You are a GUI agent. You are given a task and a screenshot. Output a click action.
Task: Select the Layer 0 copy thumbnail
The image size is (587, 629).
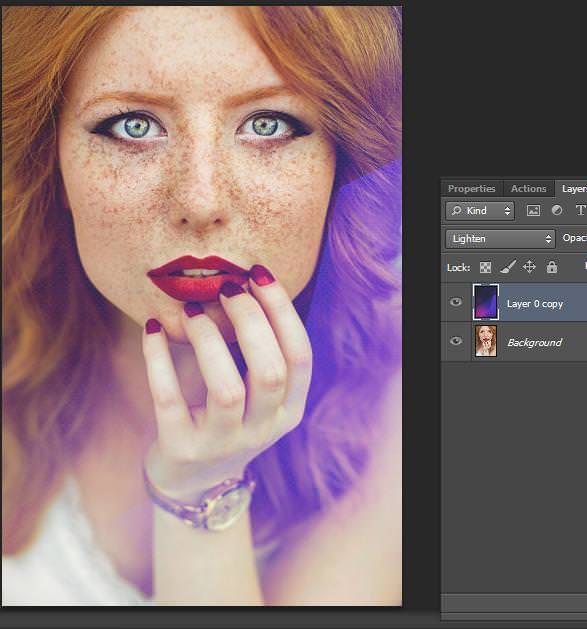tap(486, 302)
